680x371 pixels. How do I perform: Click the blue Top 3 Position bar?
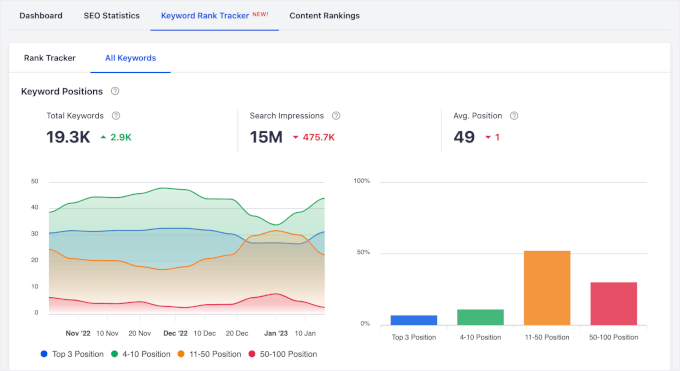414,320
